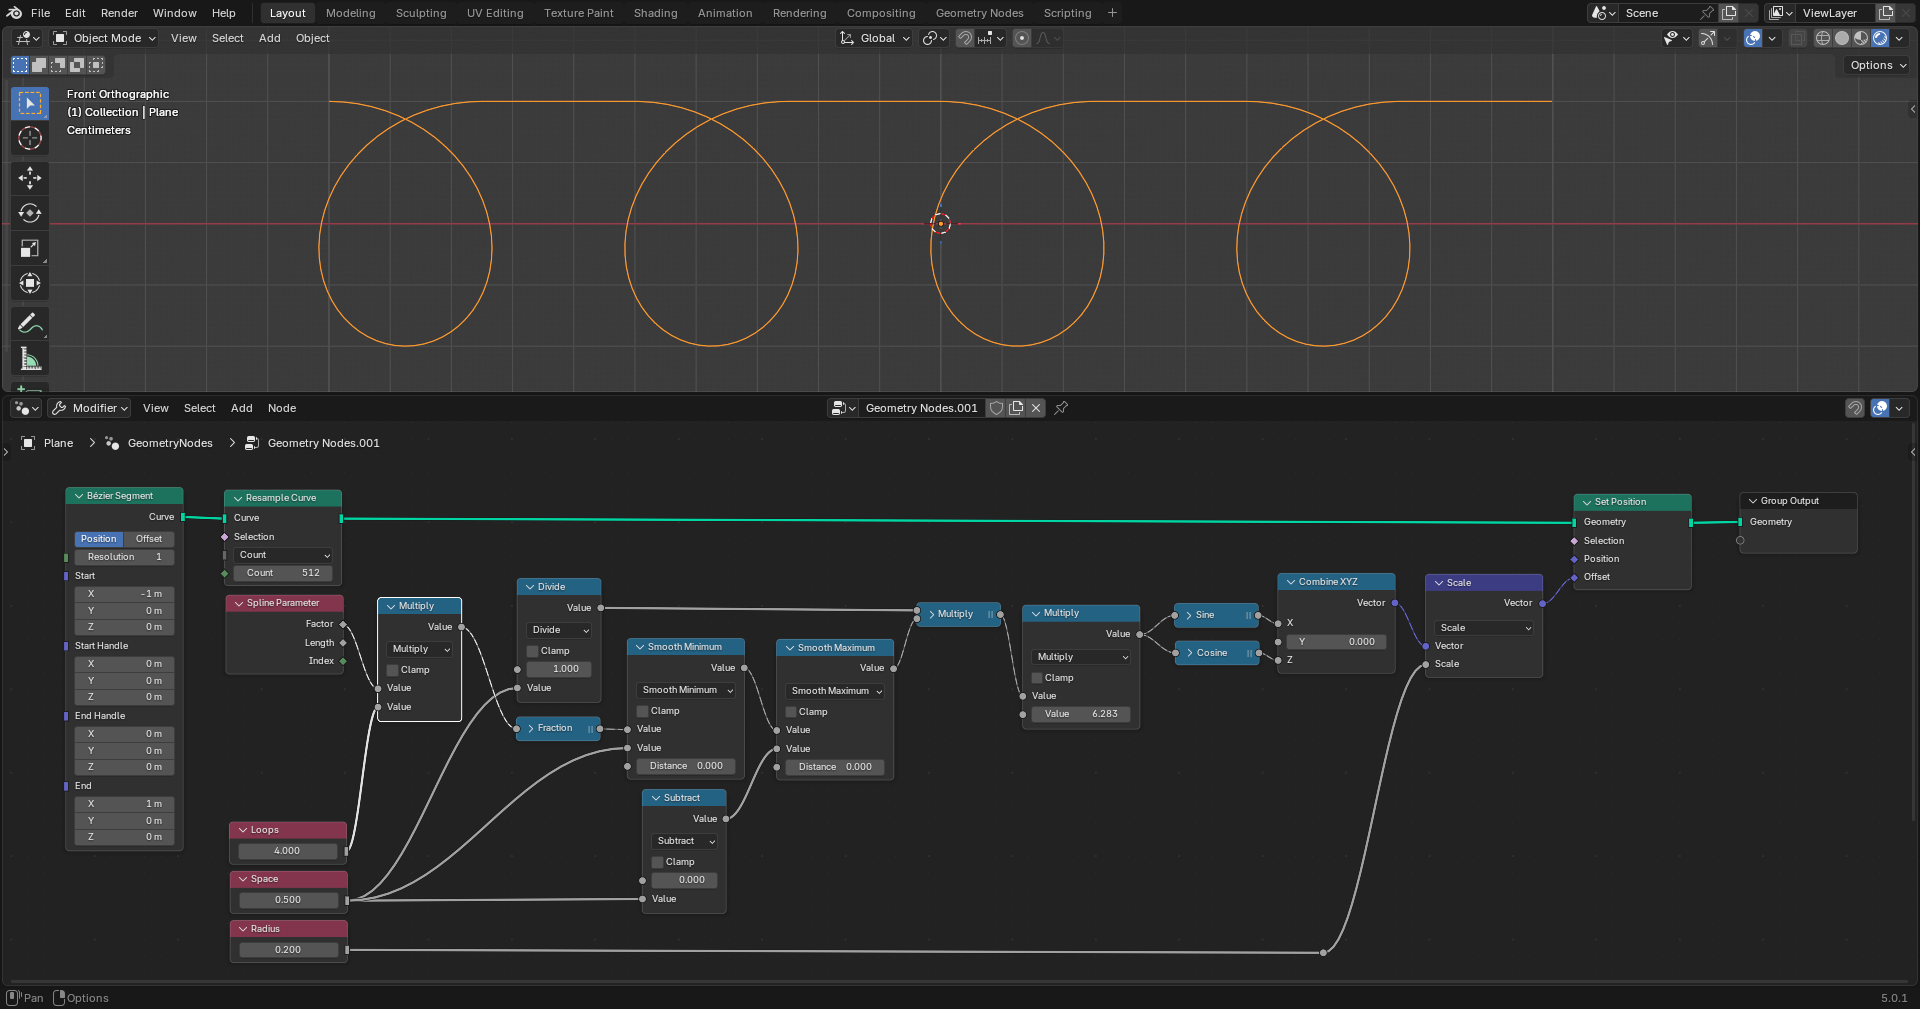Activate the Move tool
The width and height of the screenshot is (1920, 1009).
coord(30,178)
